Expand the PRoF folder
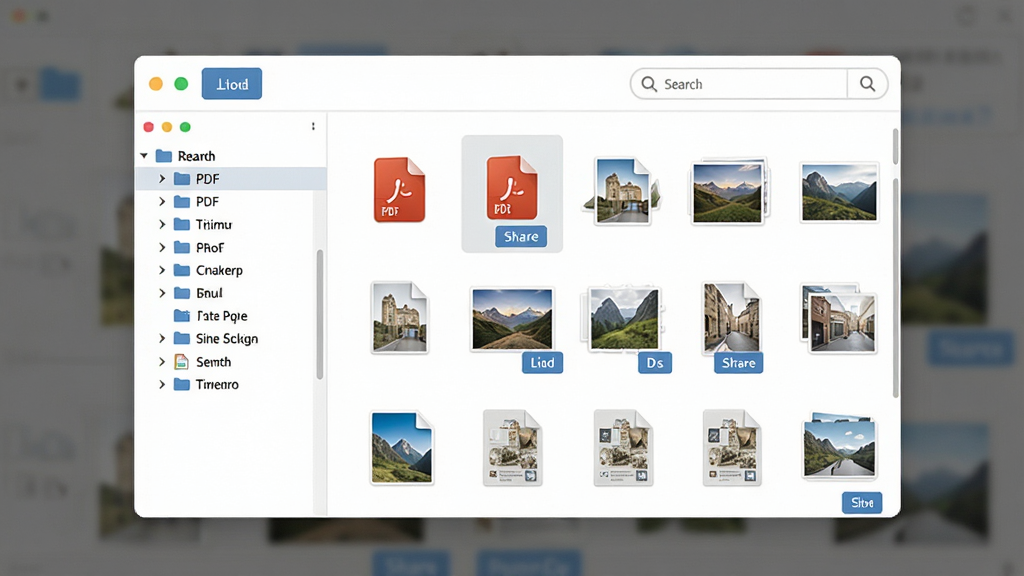 tap(162, 248)
